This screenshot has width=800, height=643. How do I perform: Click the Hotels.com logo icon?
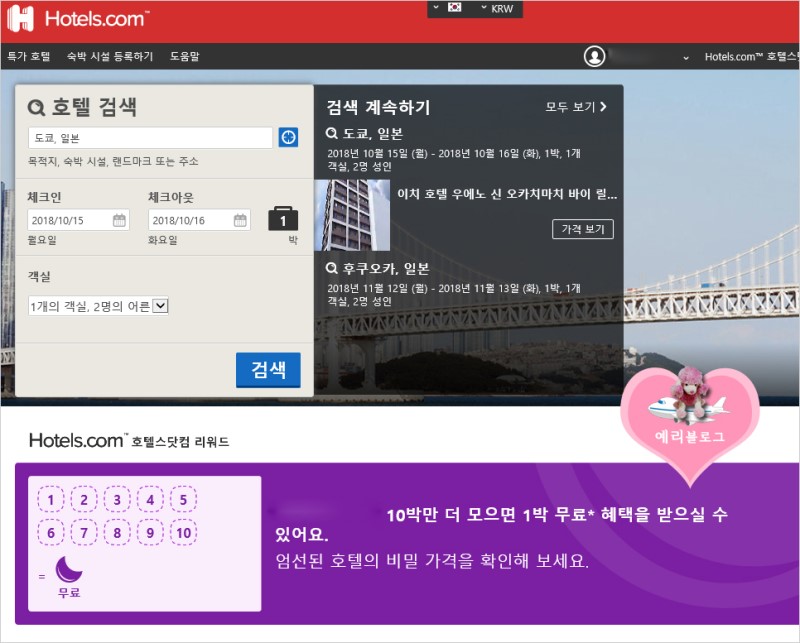coord(20,19)
